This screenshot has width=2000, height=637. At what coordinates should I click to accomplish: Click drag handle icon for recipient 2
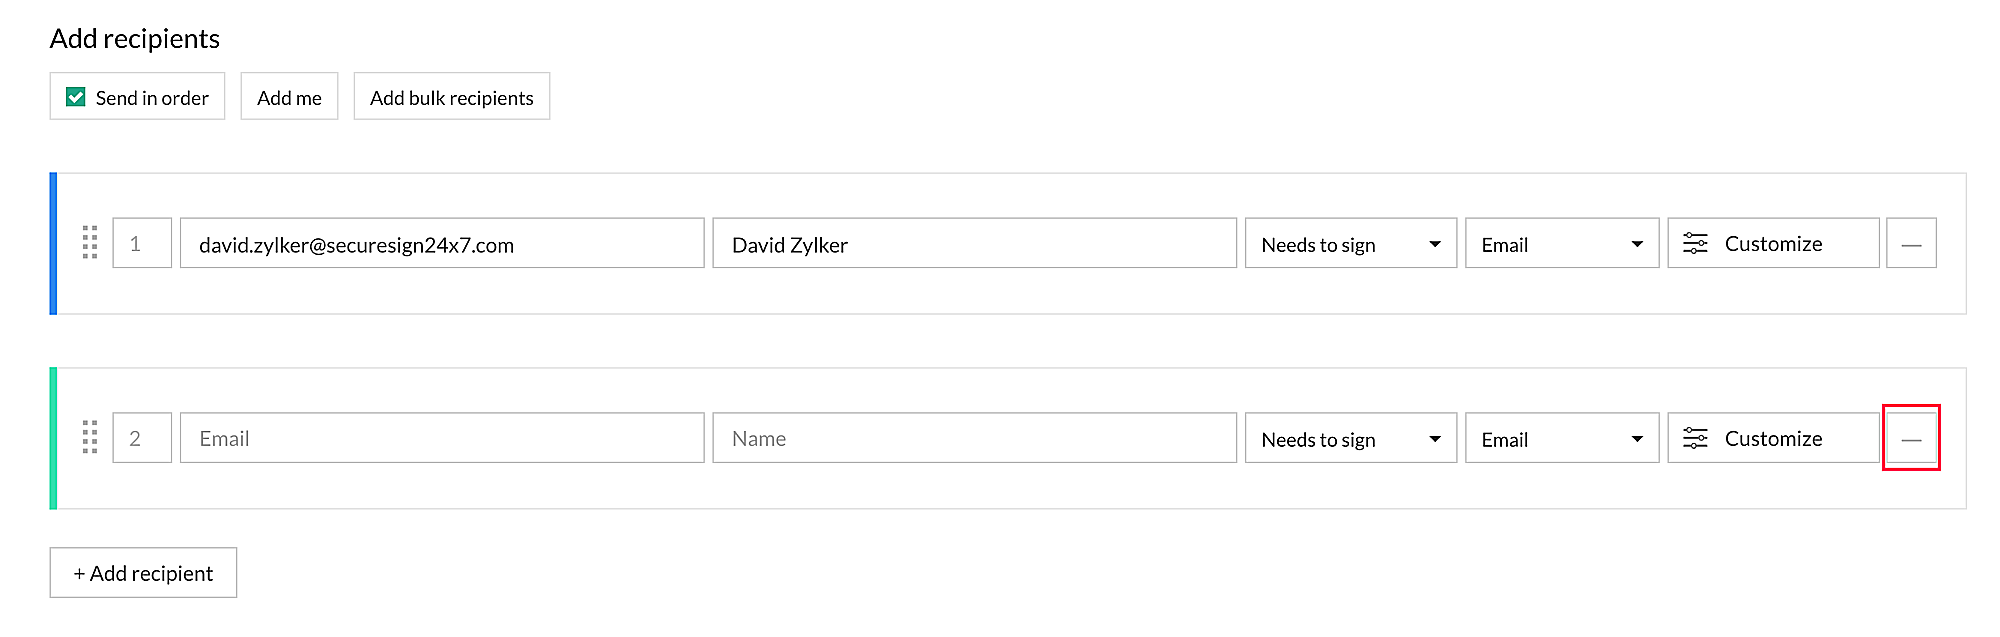click(x=90, y=437)
